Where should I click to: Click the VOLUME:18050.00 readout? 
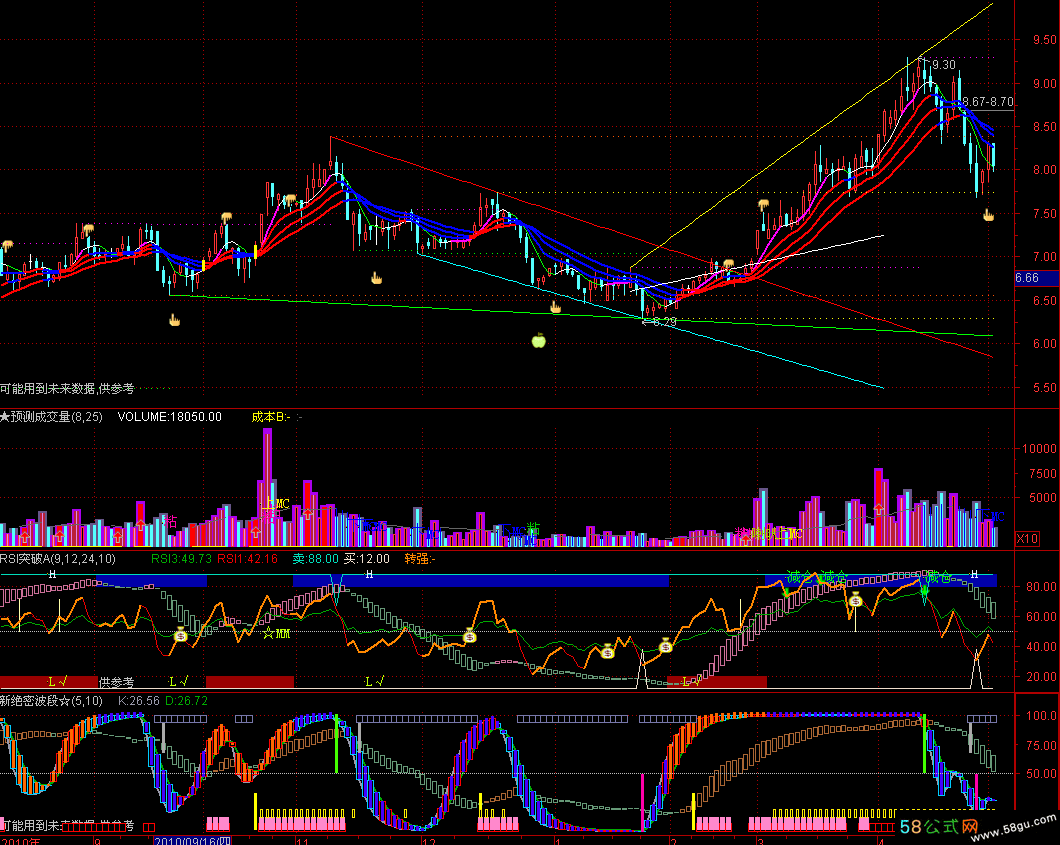coord(169,416)
